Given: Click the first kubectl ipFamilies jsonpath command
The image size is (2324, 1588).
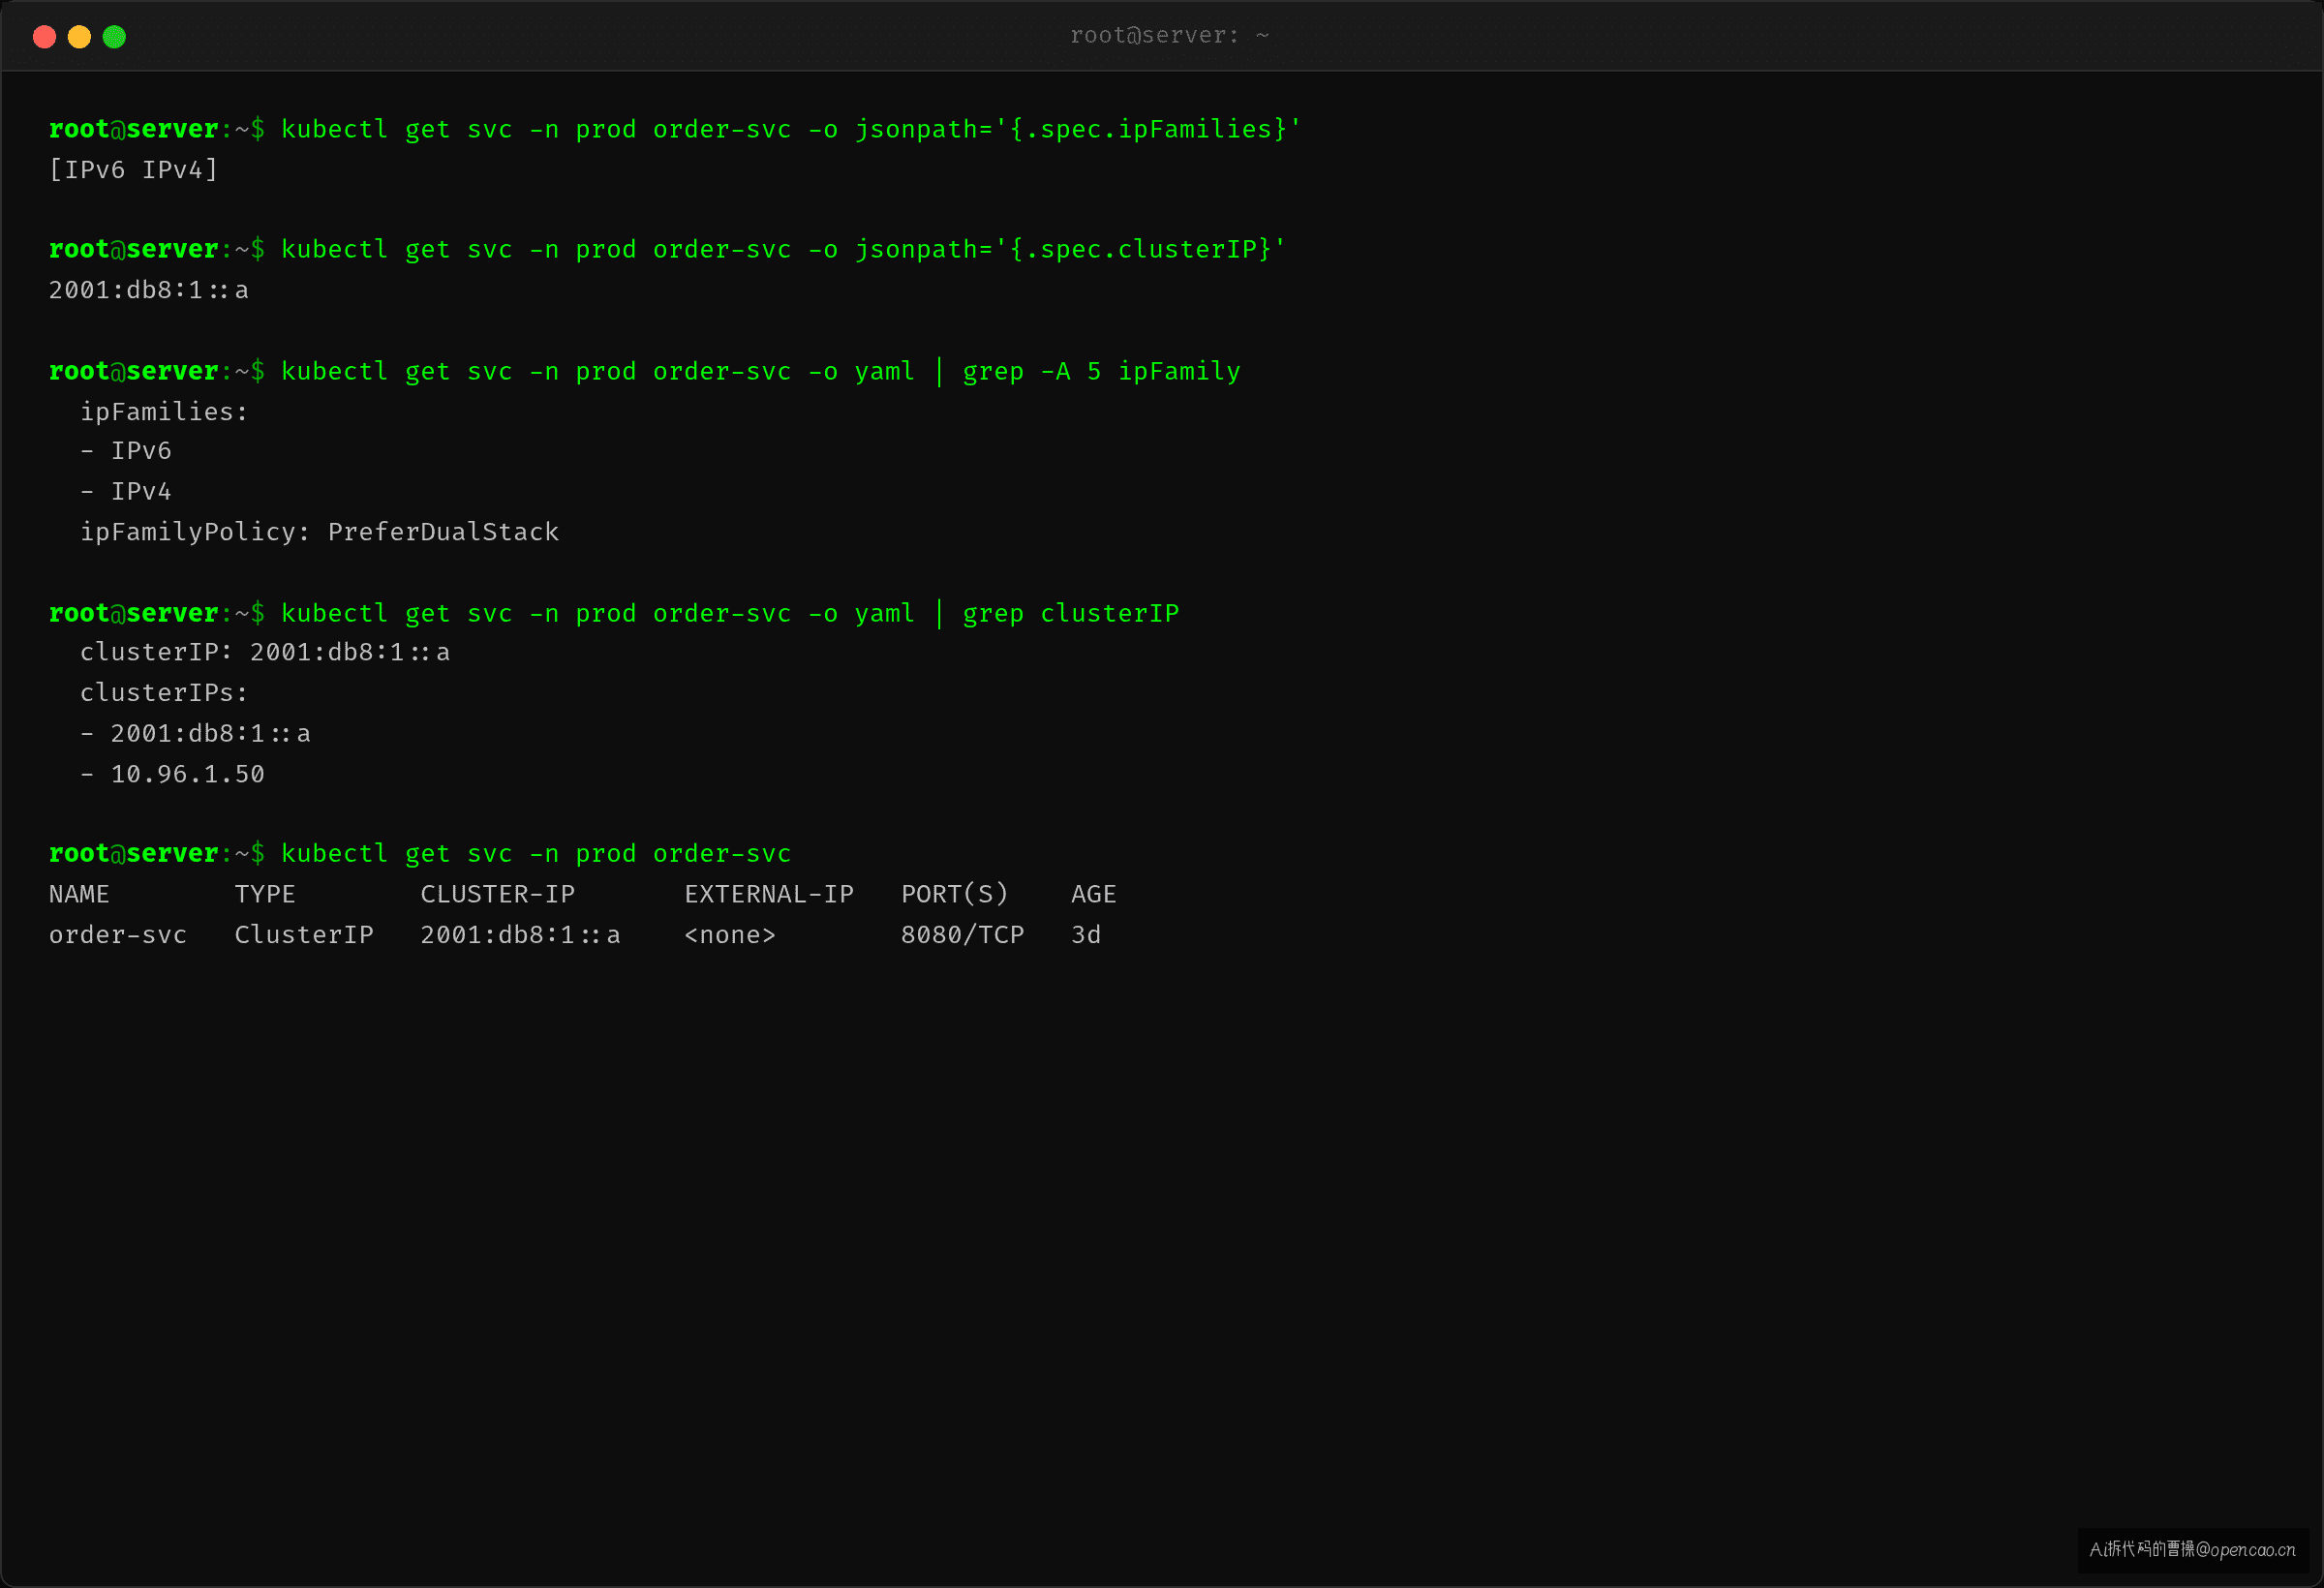Looking at the screenshot, I should point(790,129).
